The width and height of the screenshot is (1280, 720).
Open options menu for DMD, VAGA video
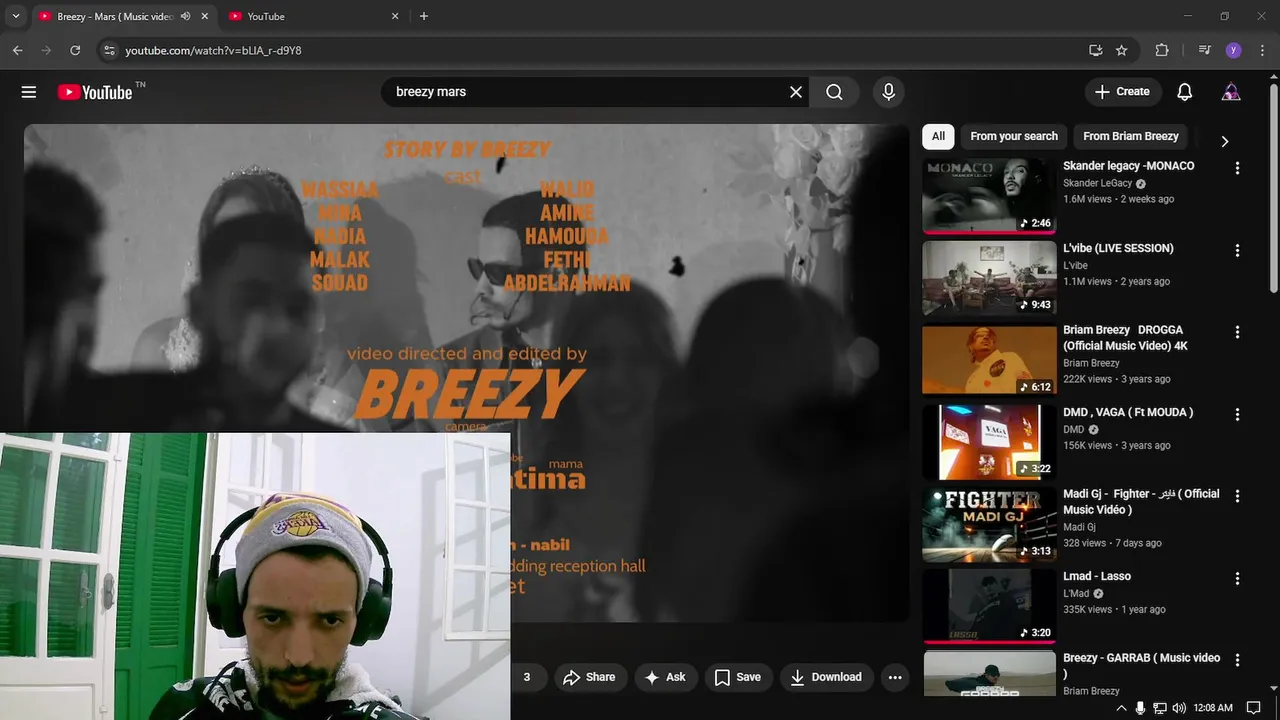tap(1237, 414)
